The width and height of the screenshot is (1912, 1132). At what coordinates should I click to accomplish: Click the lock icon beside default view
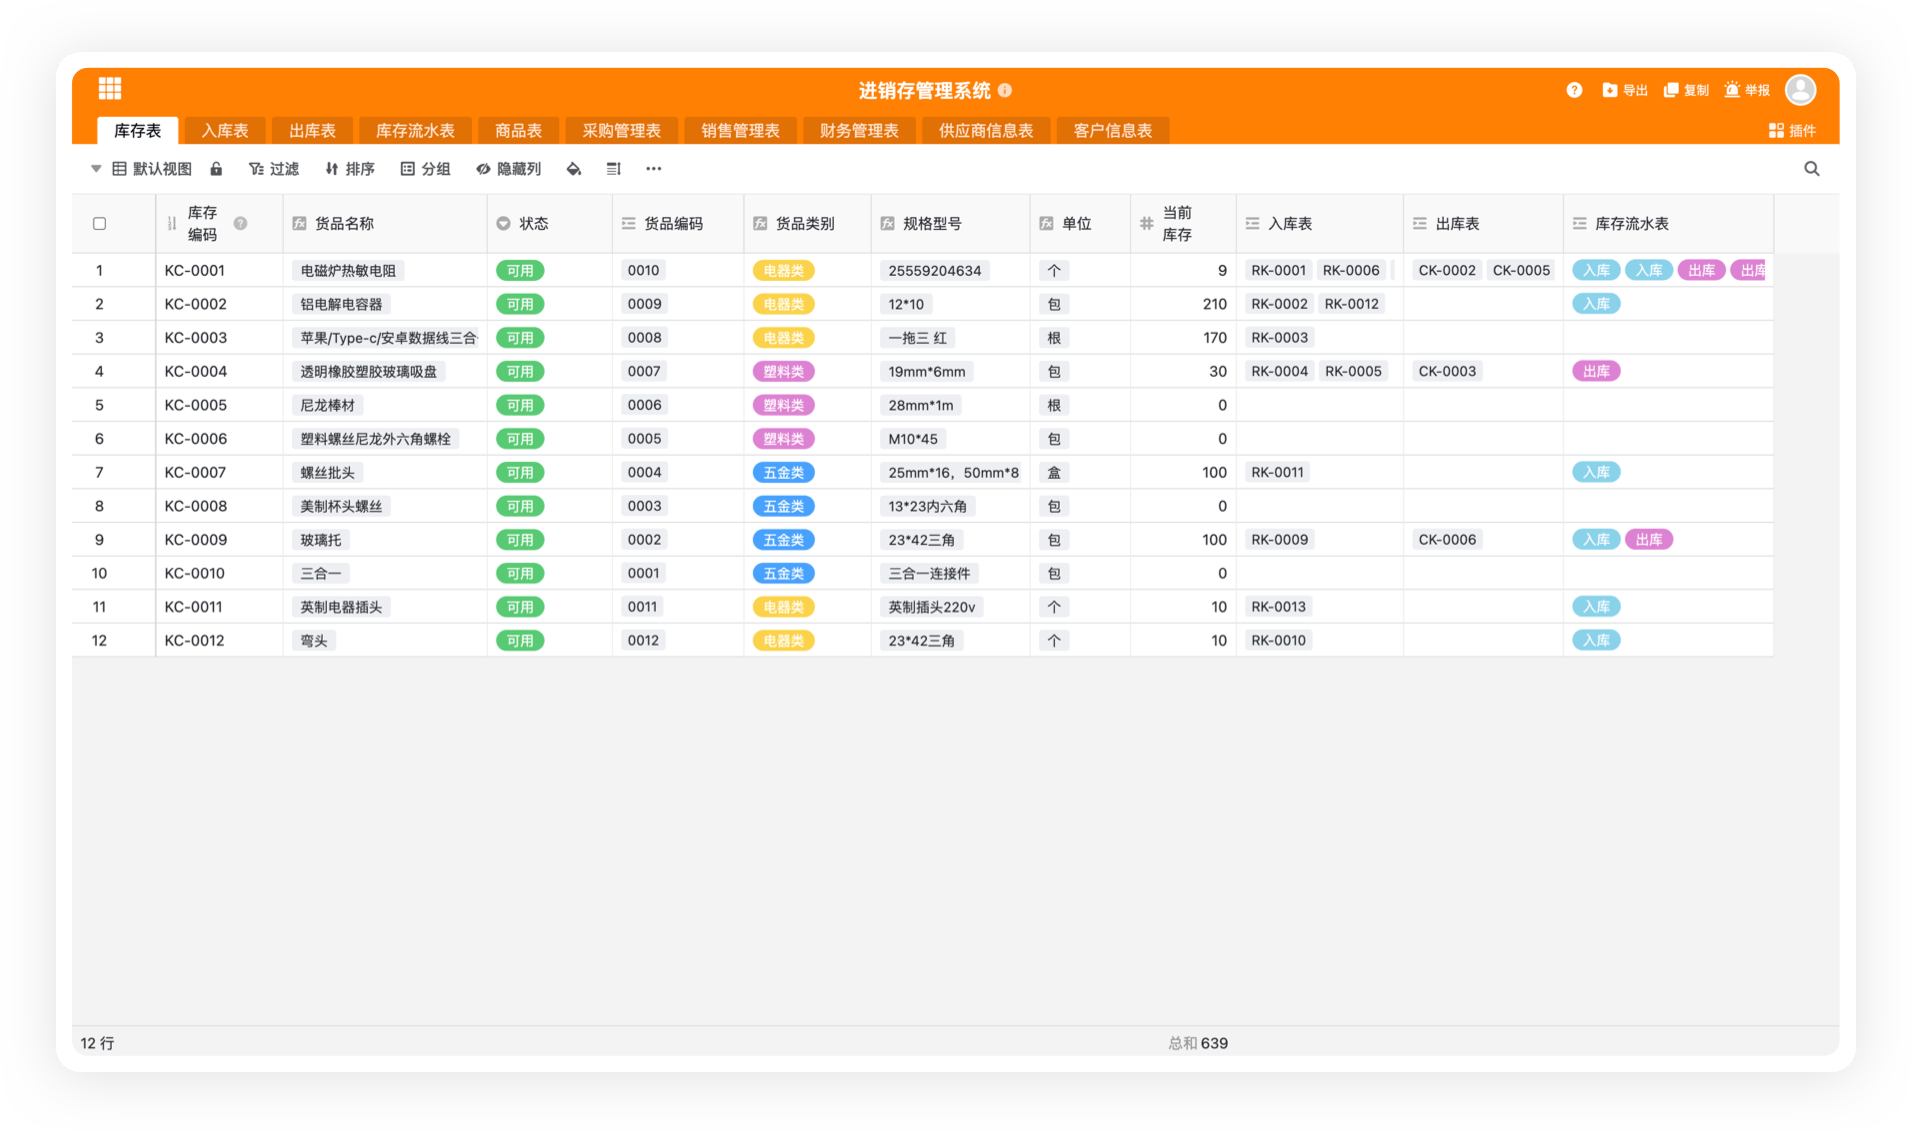click(216, 169)
